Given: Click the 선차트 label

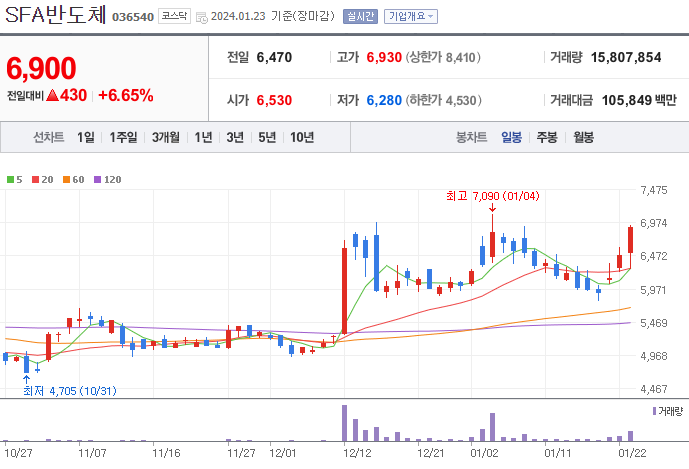Looking at the screenshot, I should tap(49, 138).
